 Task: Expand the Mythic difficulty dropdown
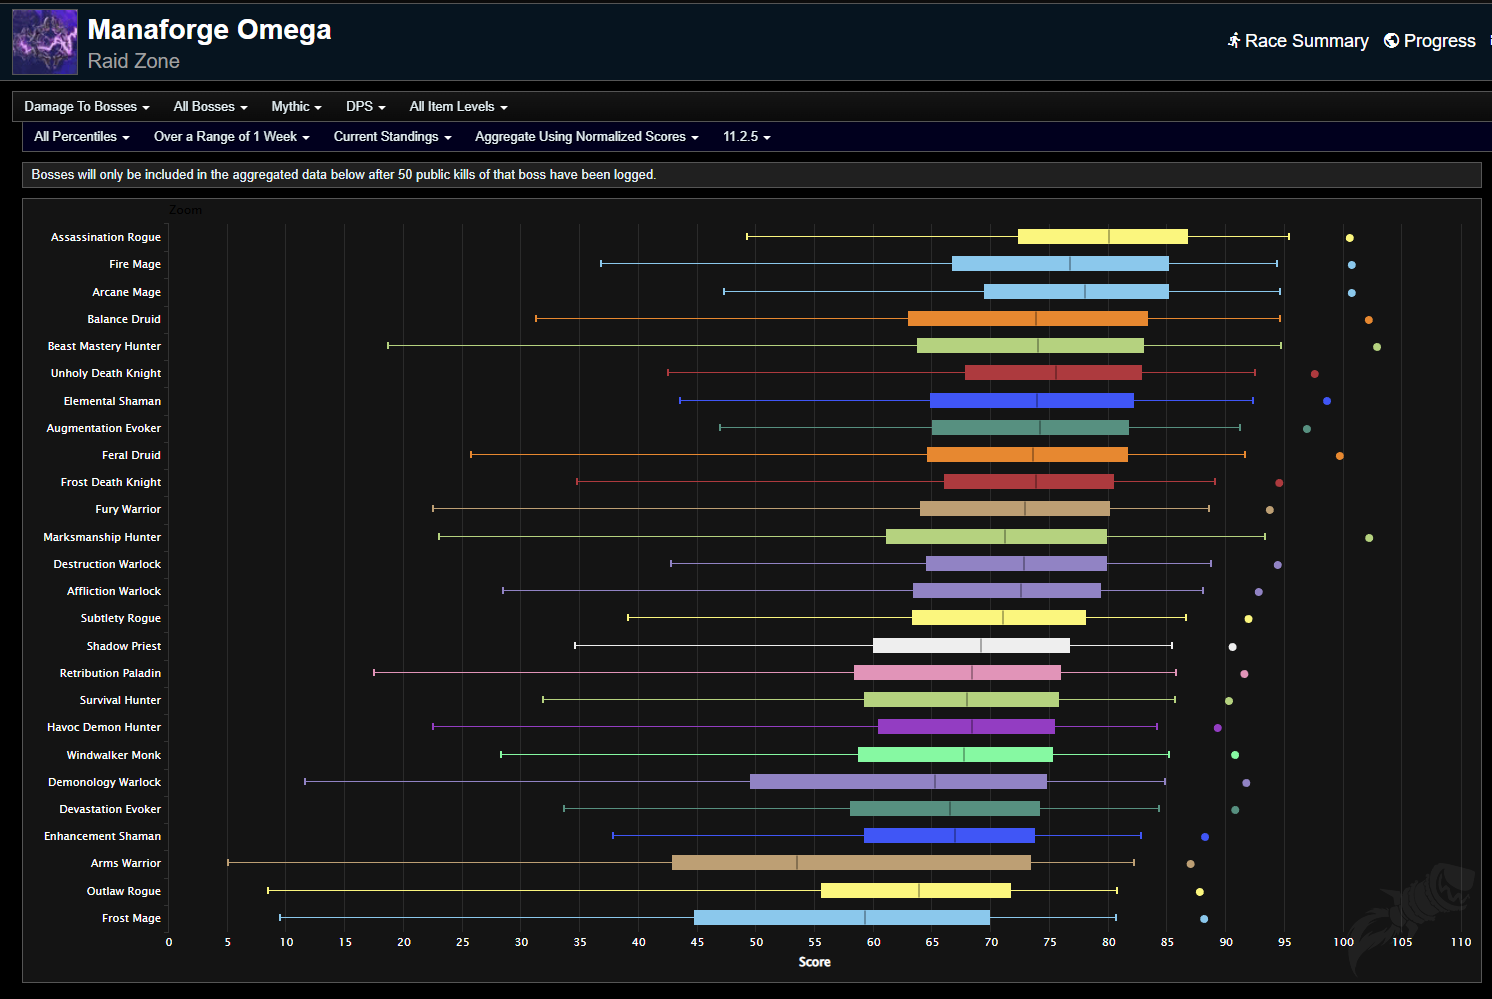[x=296, y=107]
